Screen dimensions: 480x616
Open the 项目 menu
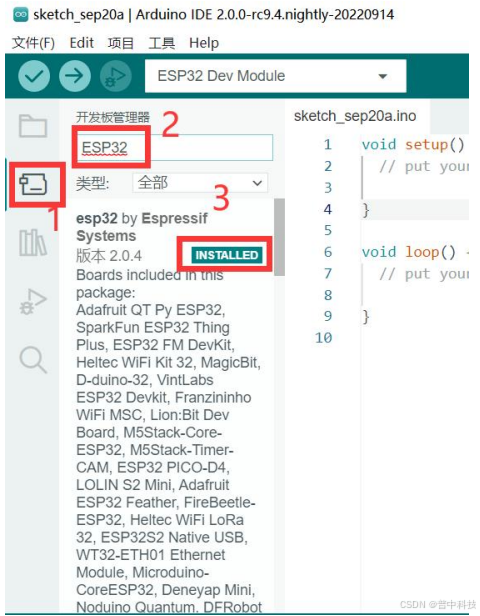pos(121,43)
